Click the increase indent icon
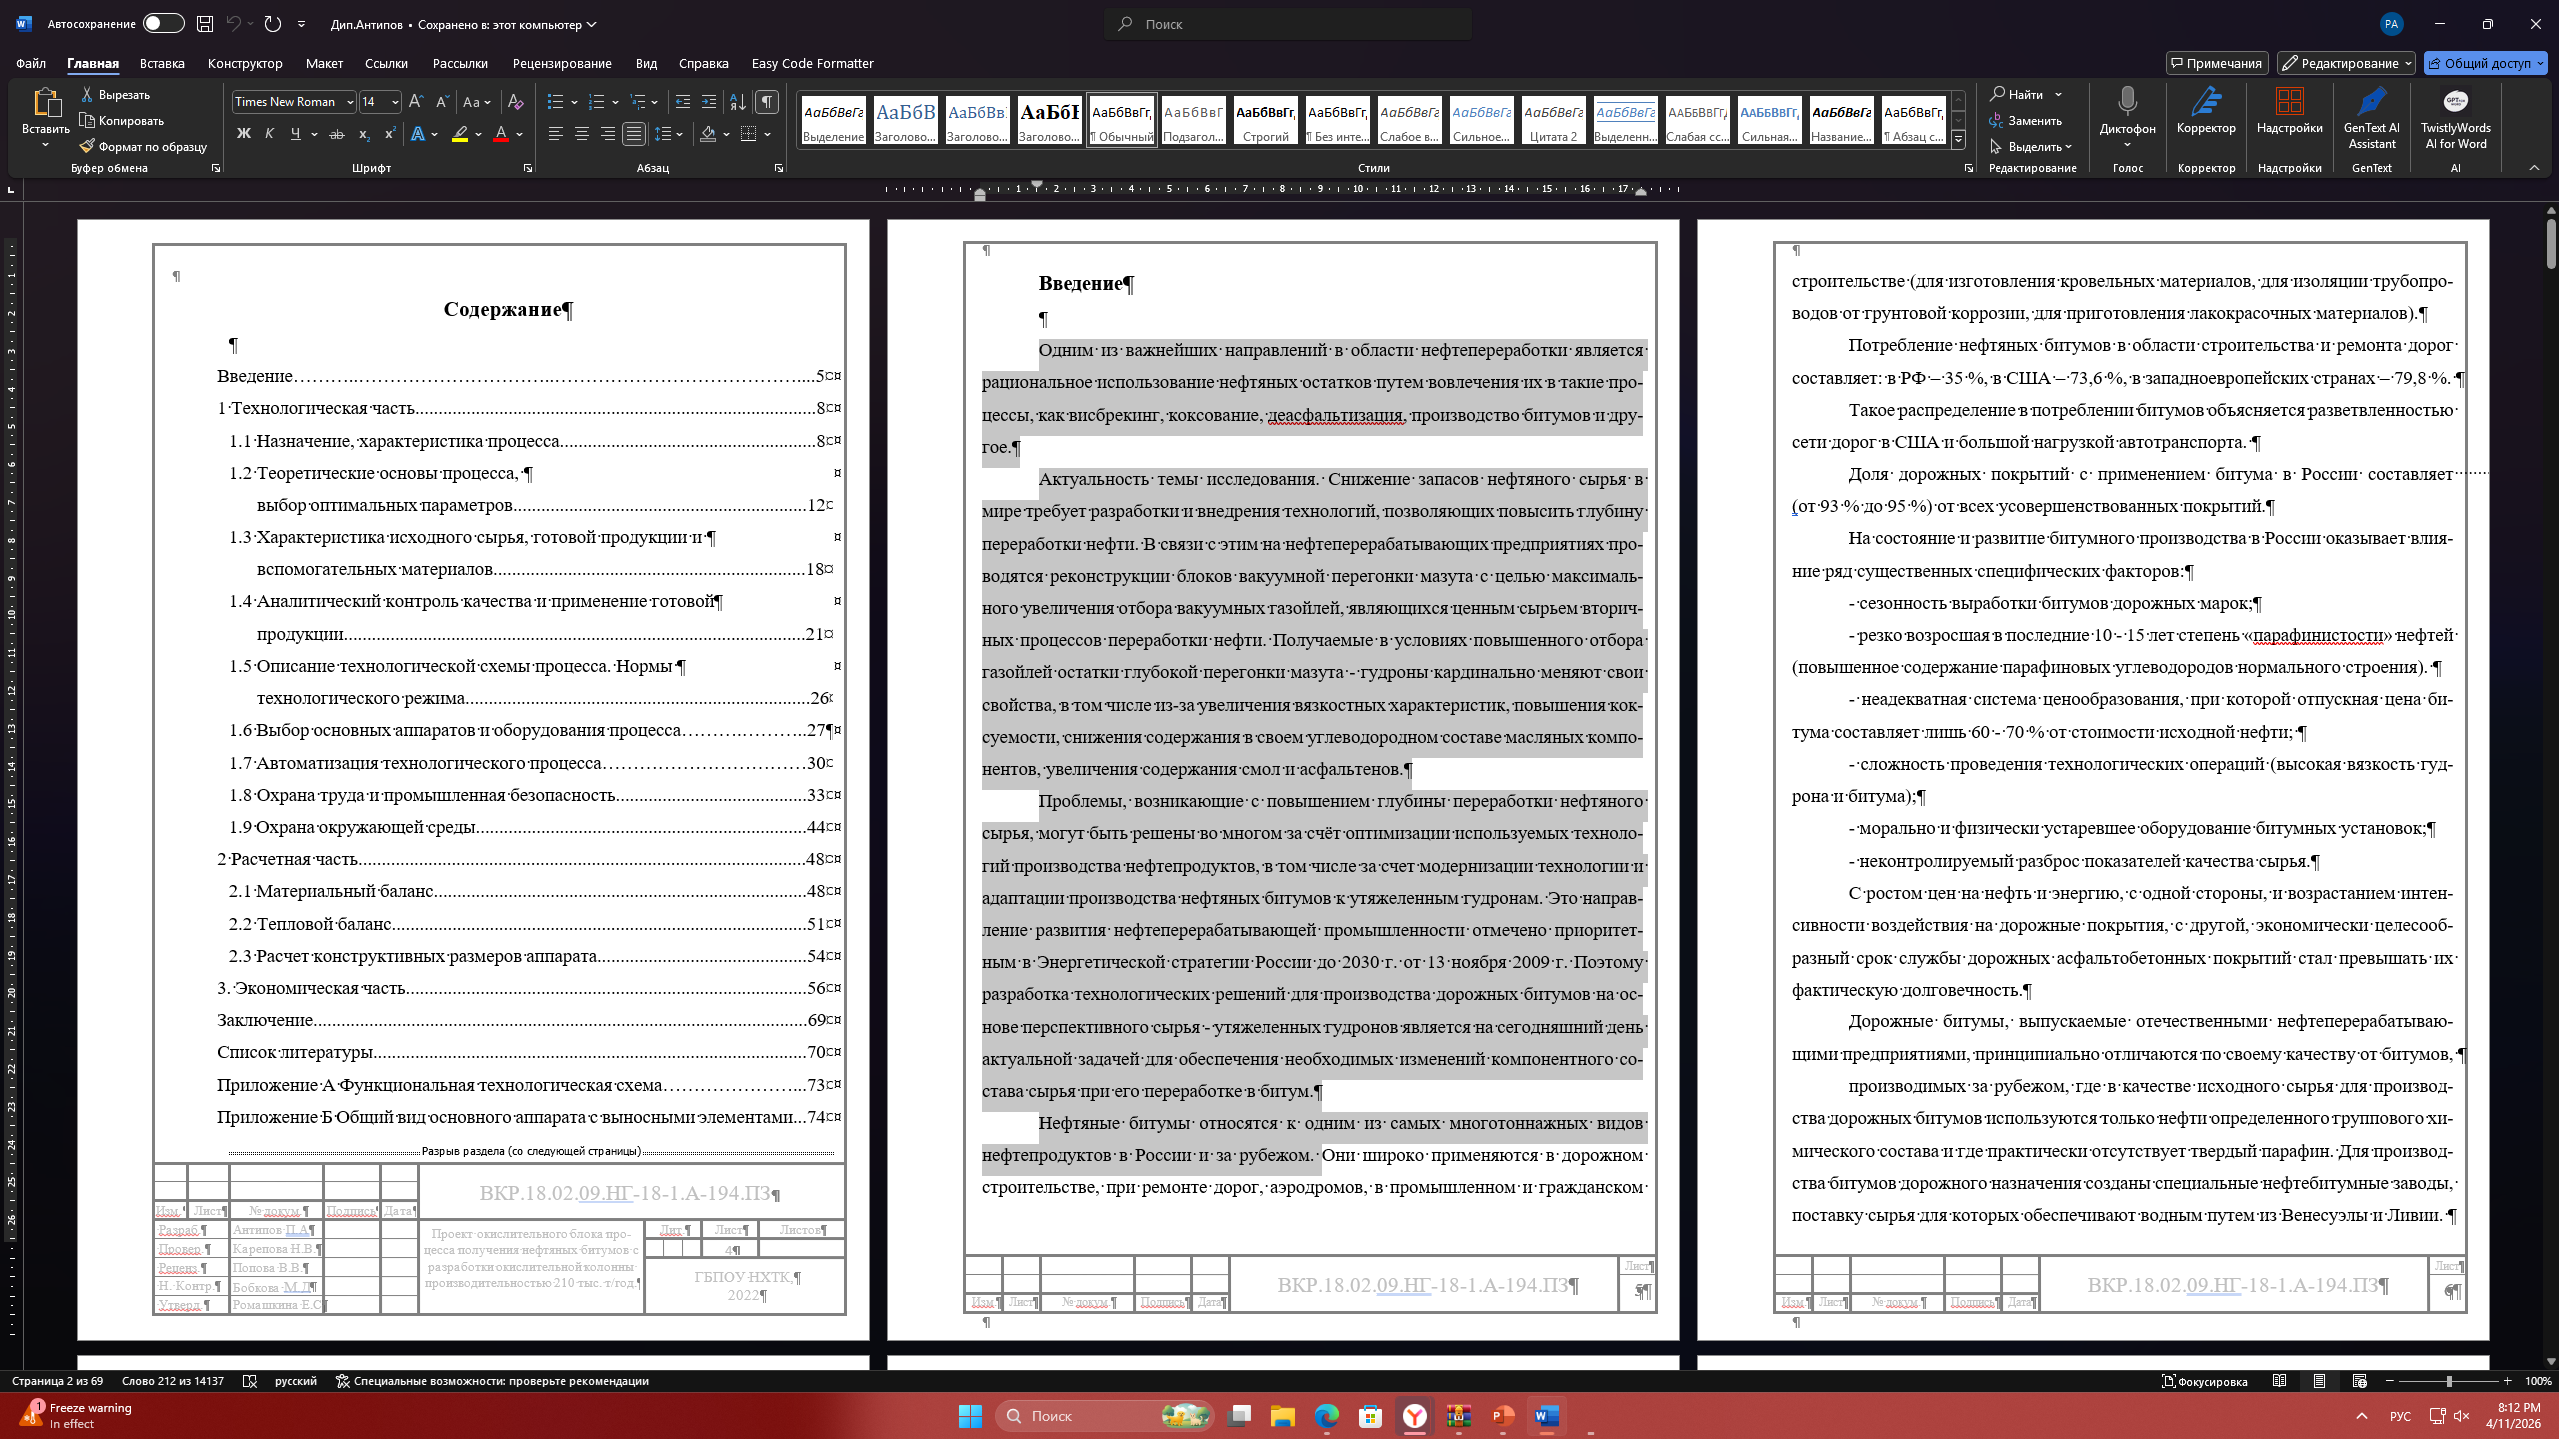The width and height of the screenshot is (2559, 1439). point(709,102)
